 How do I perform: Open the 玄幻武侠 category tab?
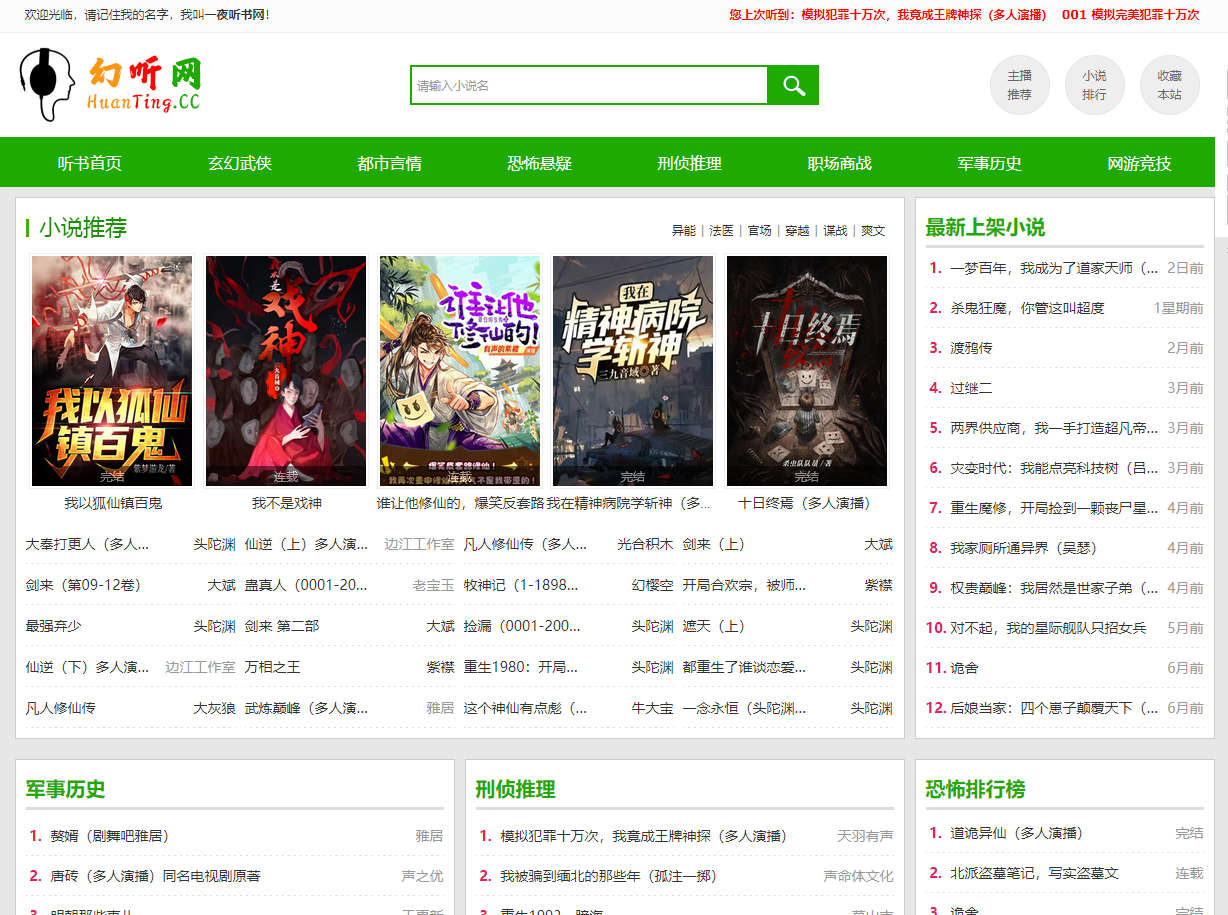coord(240,163)
